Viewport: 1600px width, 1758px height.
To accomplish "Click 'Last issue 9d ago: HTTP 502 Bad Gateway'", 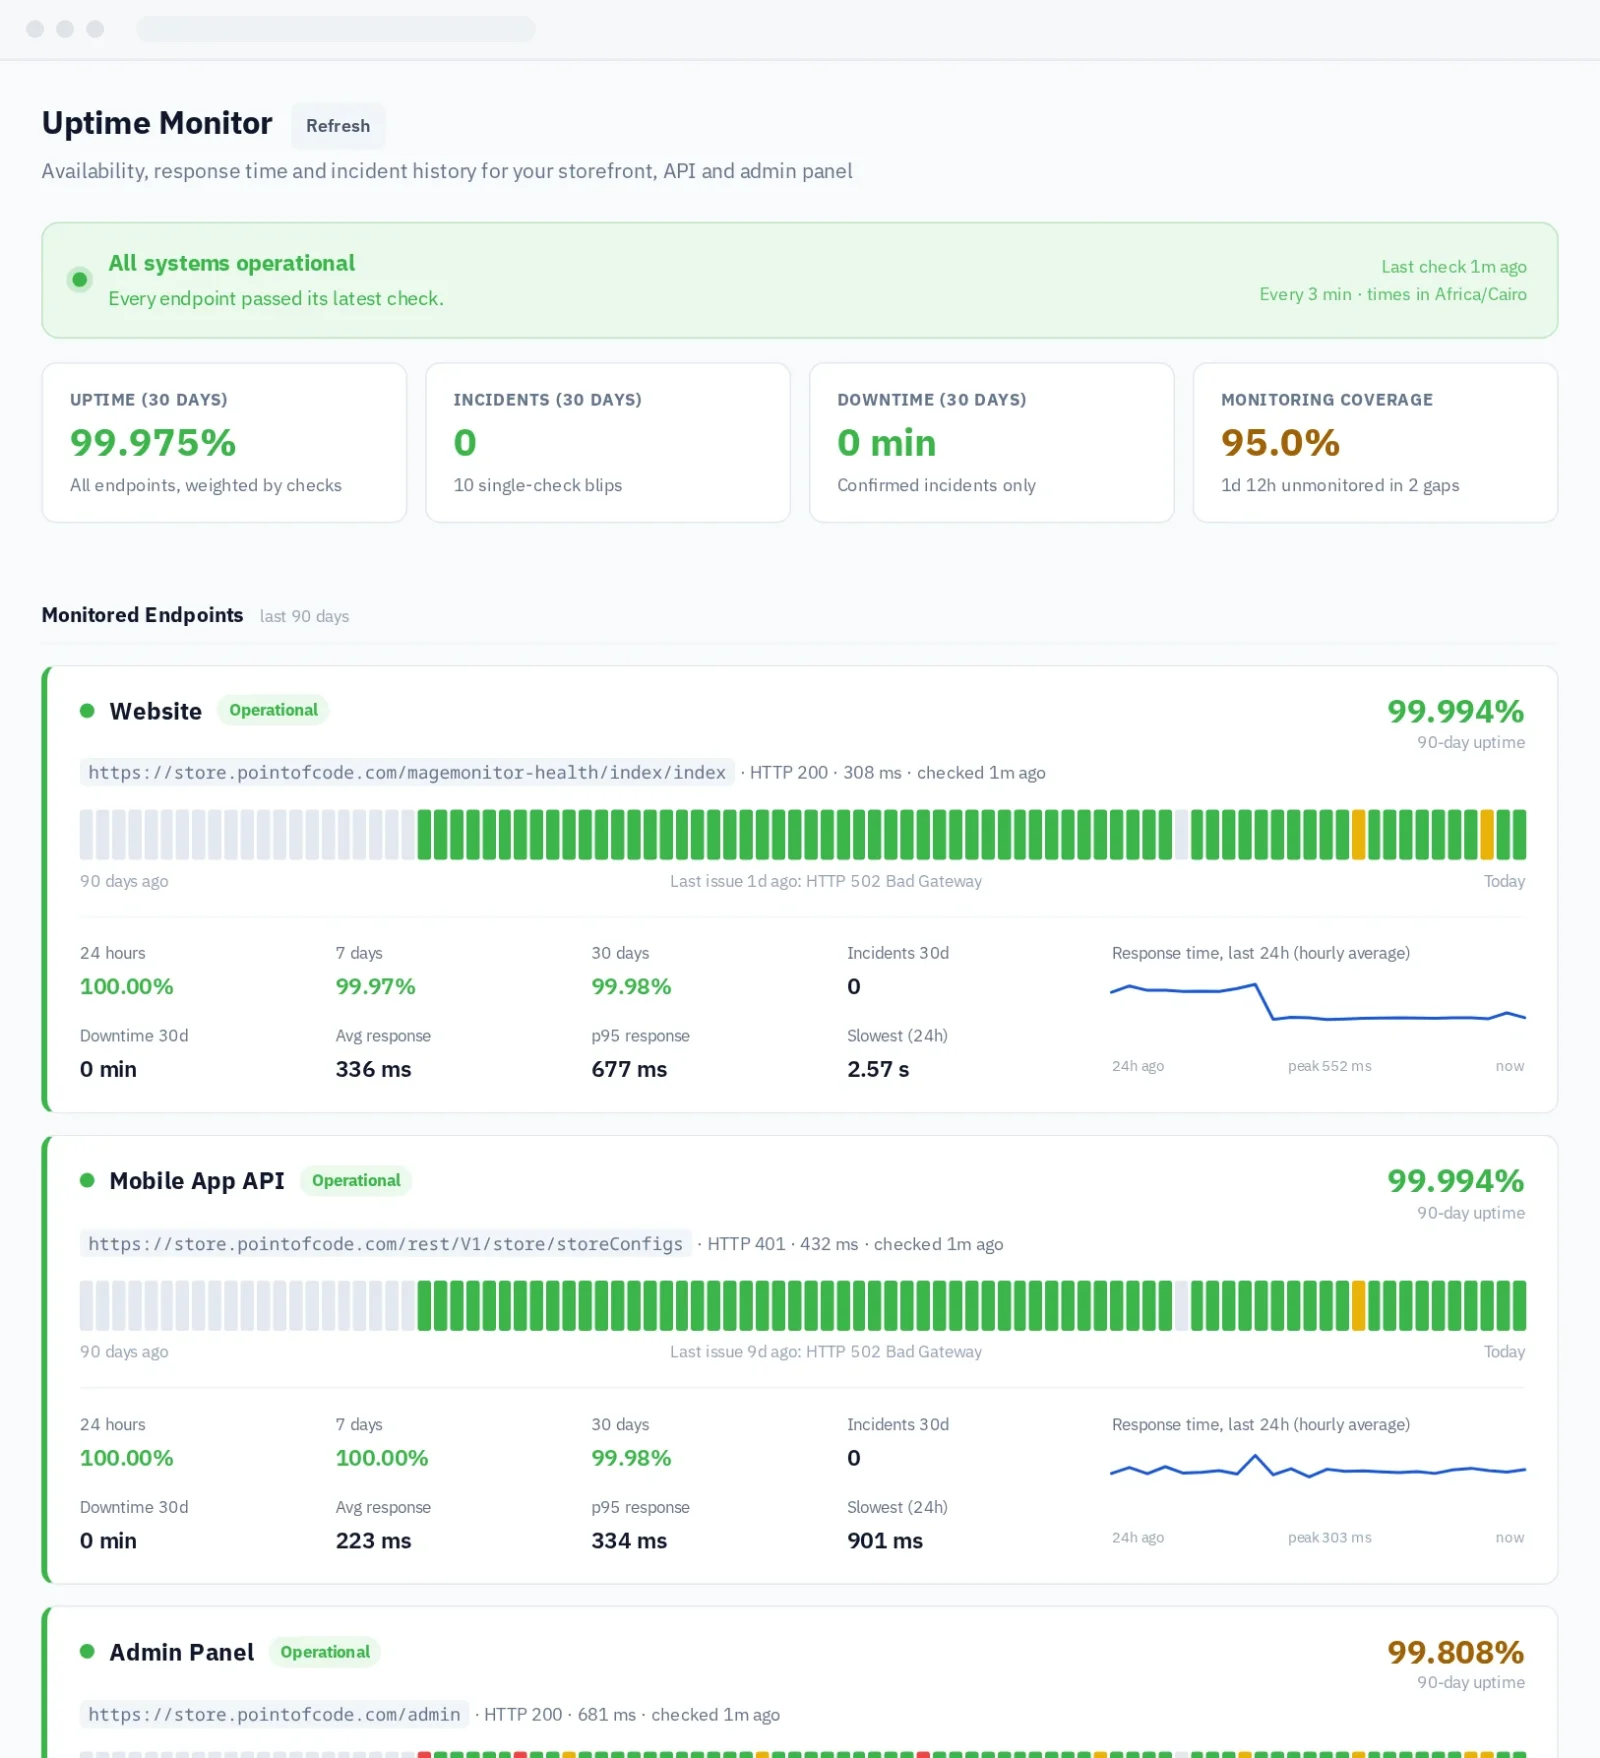I will coord(826,1352).
